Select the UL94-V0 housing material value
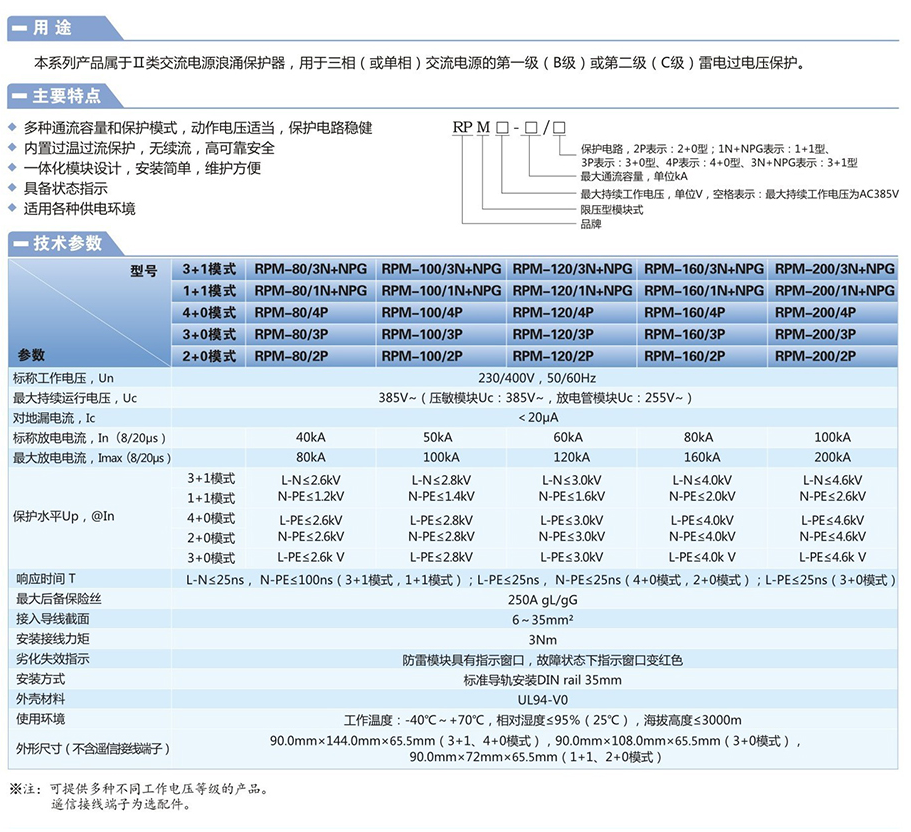Viewport: 911px width, 832px height. point(543,700)
